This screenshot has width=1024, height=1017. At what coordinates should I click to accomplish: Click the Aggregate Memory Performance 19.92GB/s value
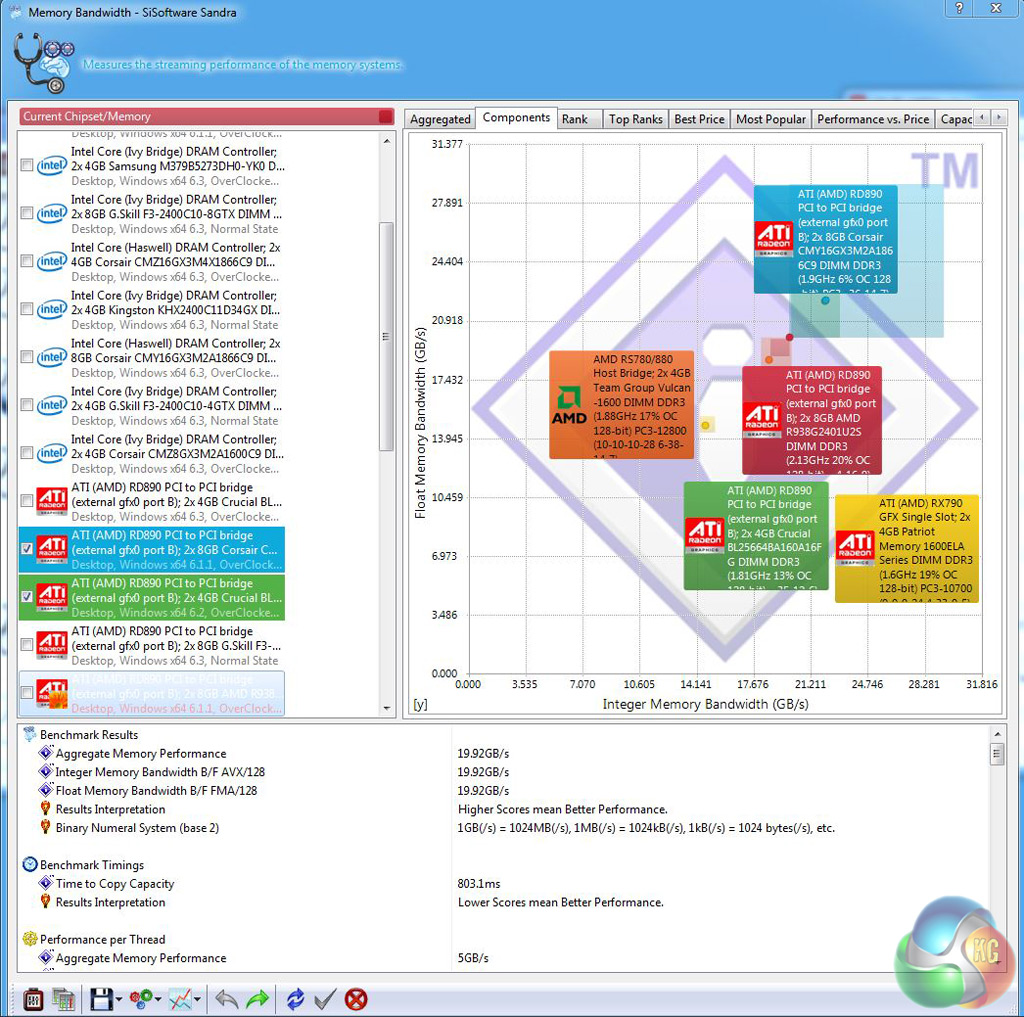483,753
